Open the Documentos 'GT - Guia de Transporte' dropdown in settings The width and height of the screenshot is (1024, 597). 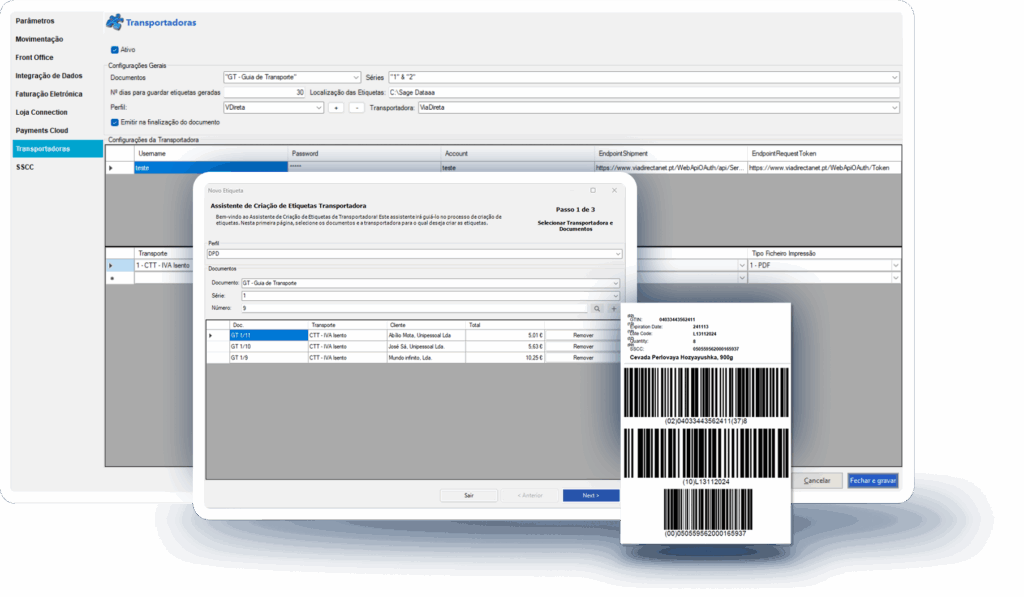click(x=356, y=77)
